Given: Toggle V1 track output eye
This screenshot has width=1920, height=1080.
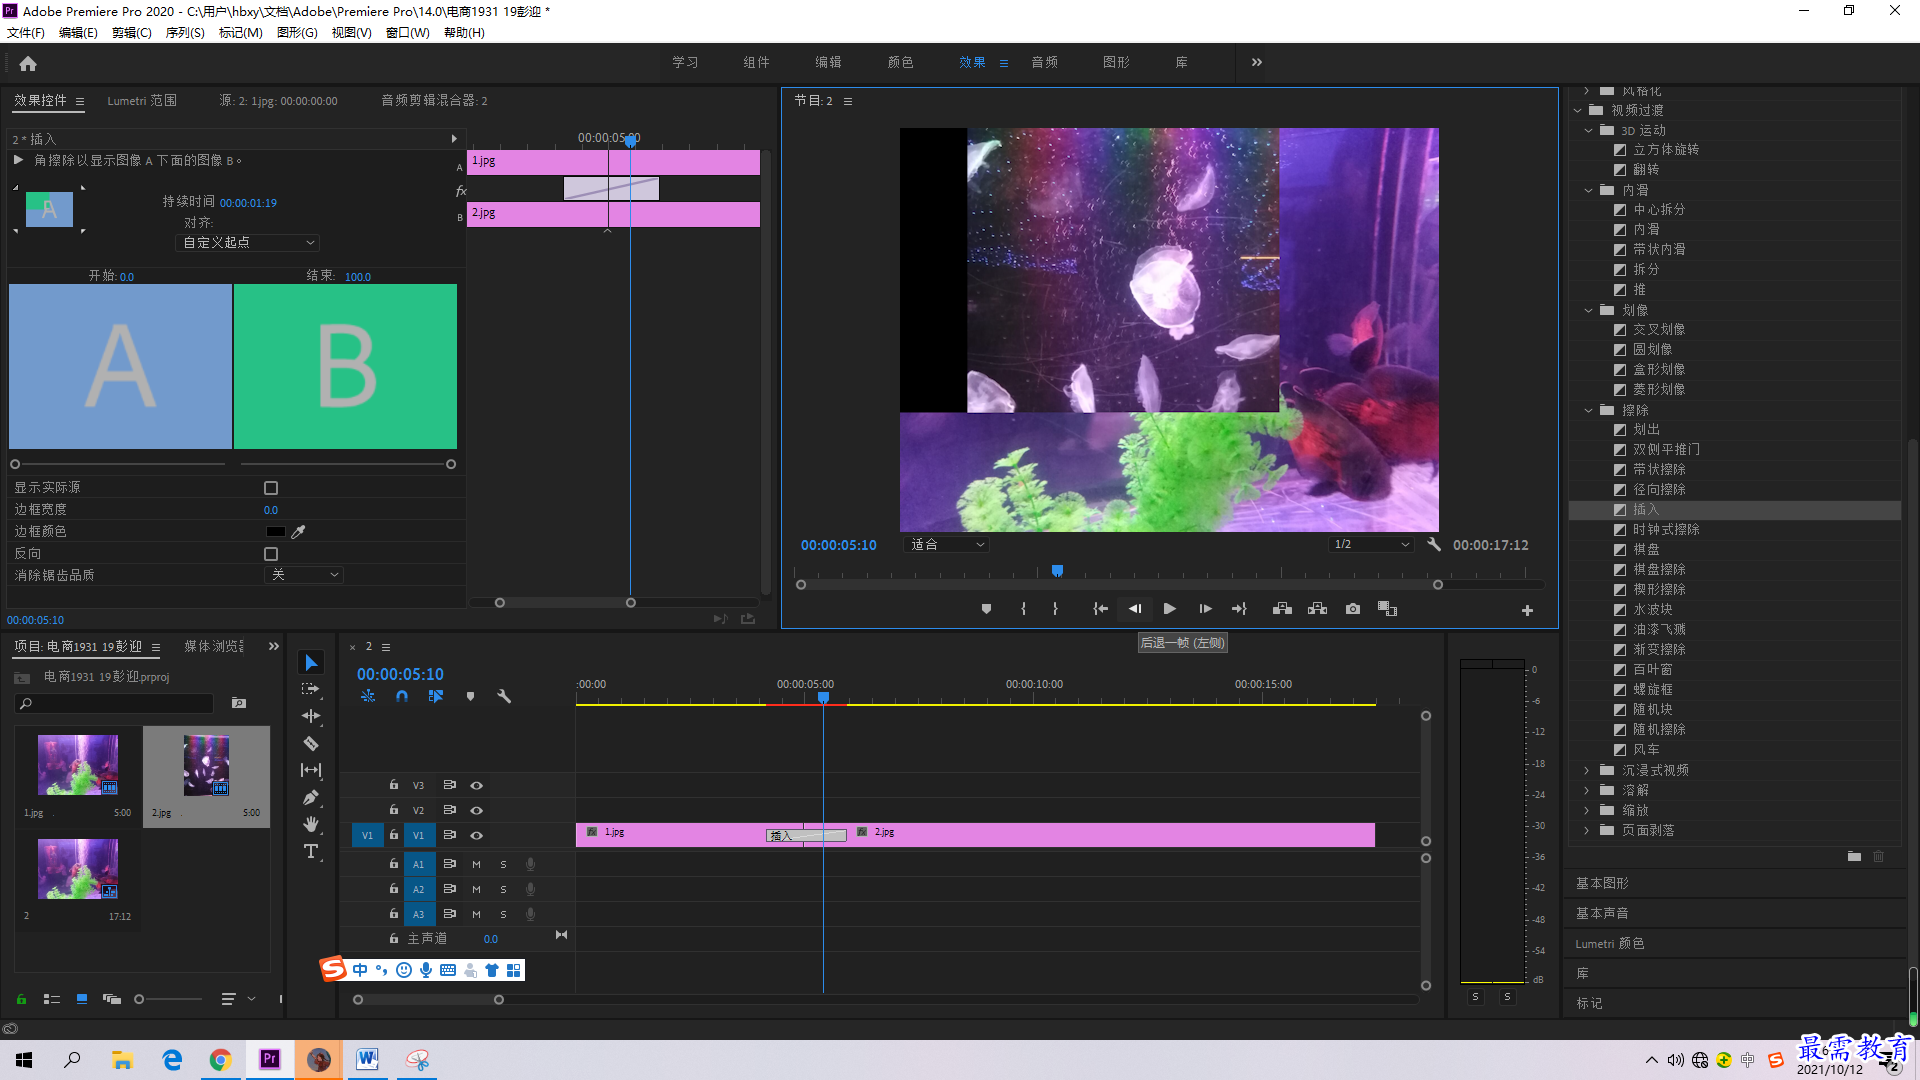Looking at the screenshot, I should tap(477, 835).
